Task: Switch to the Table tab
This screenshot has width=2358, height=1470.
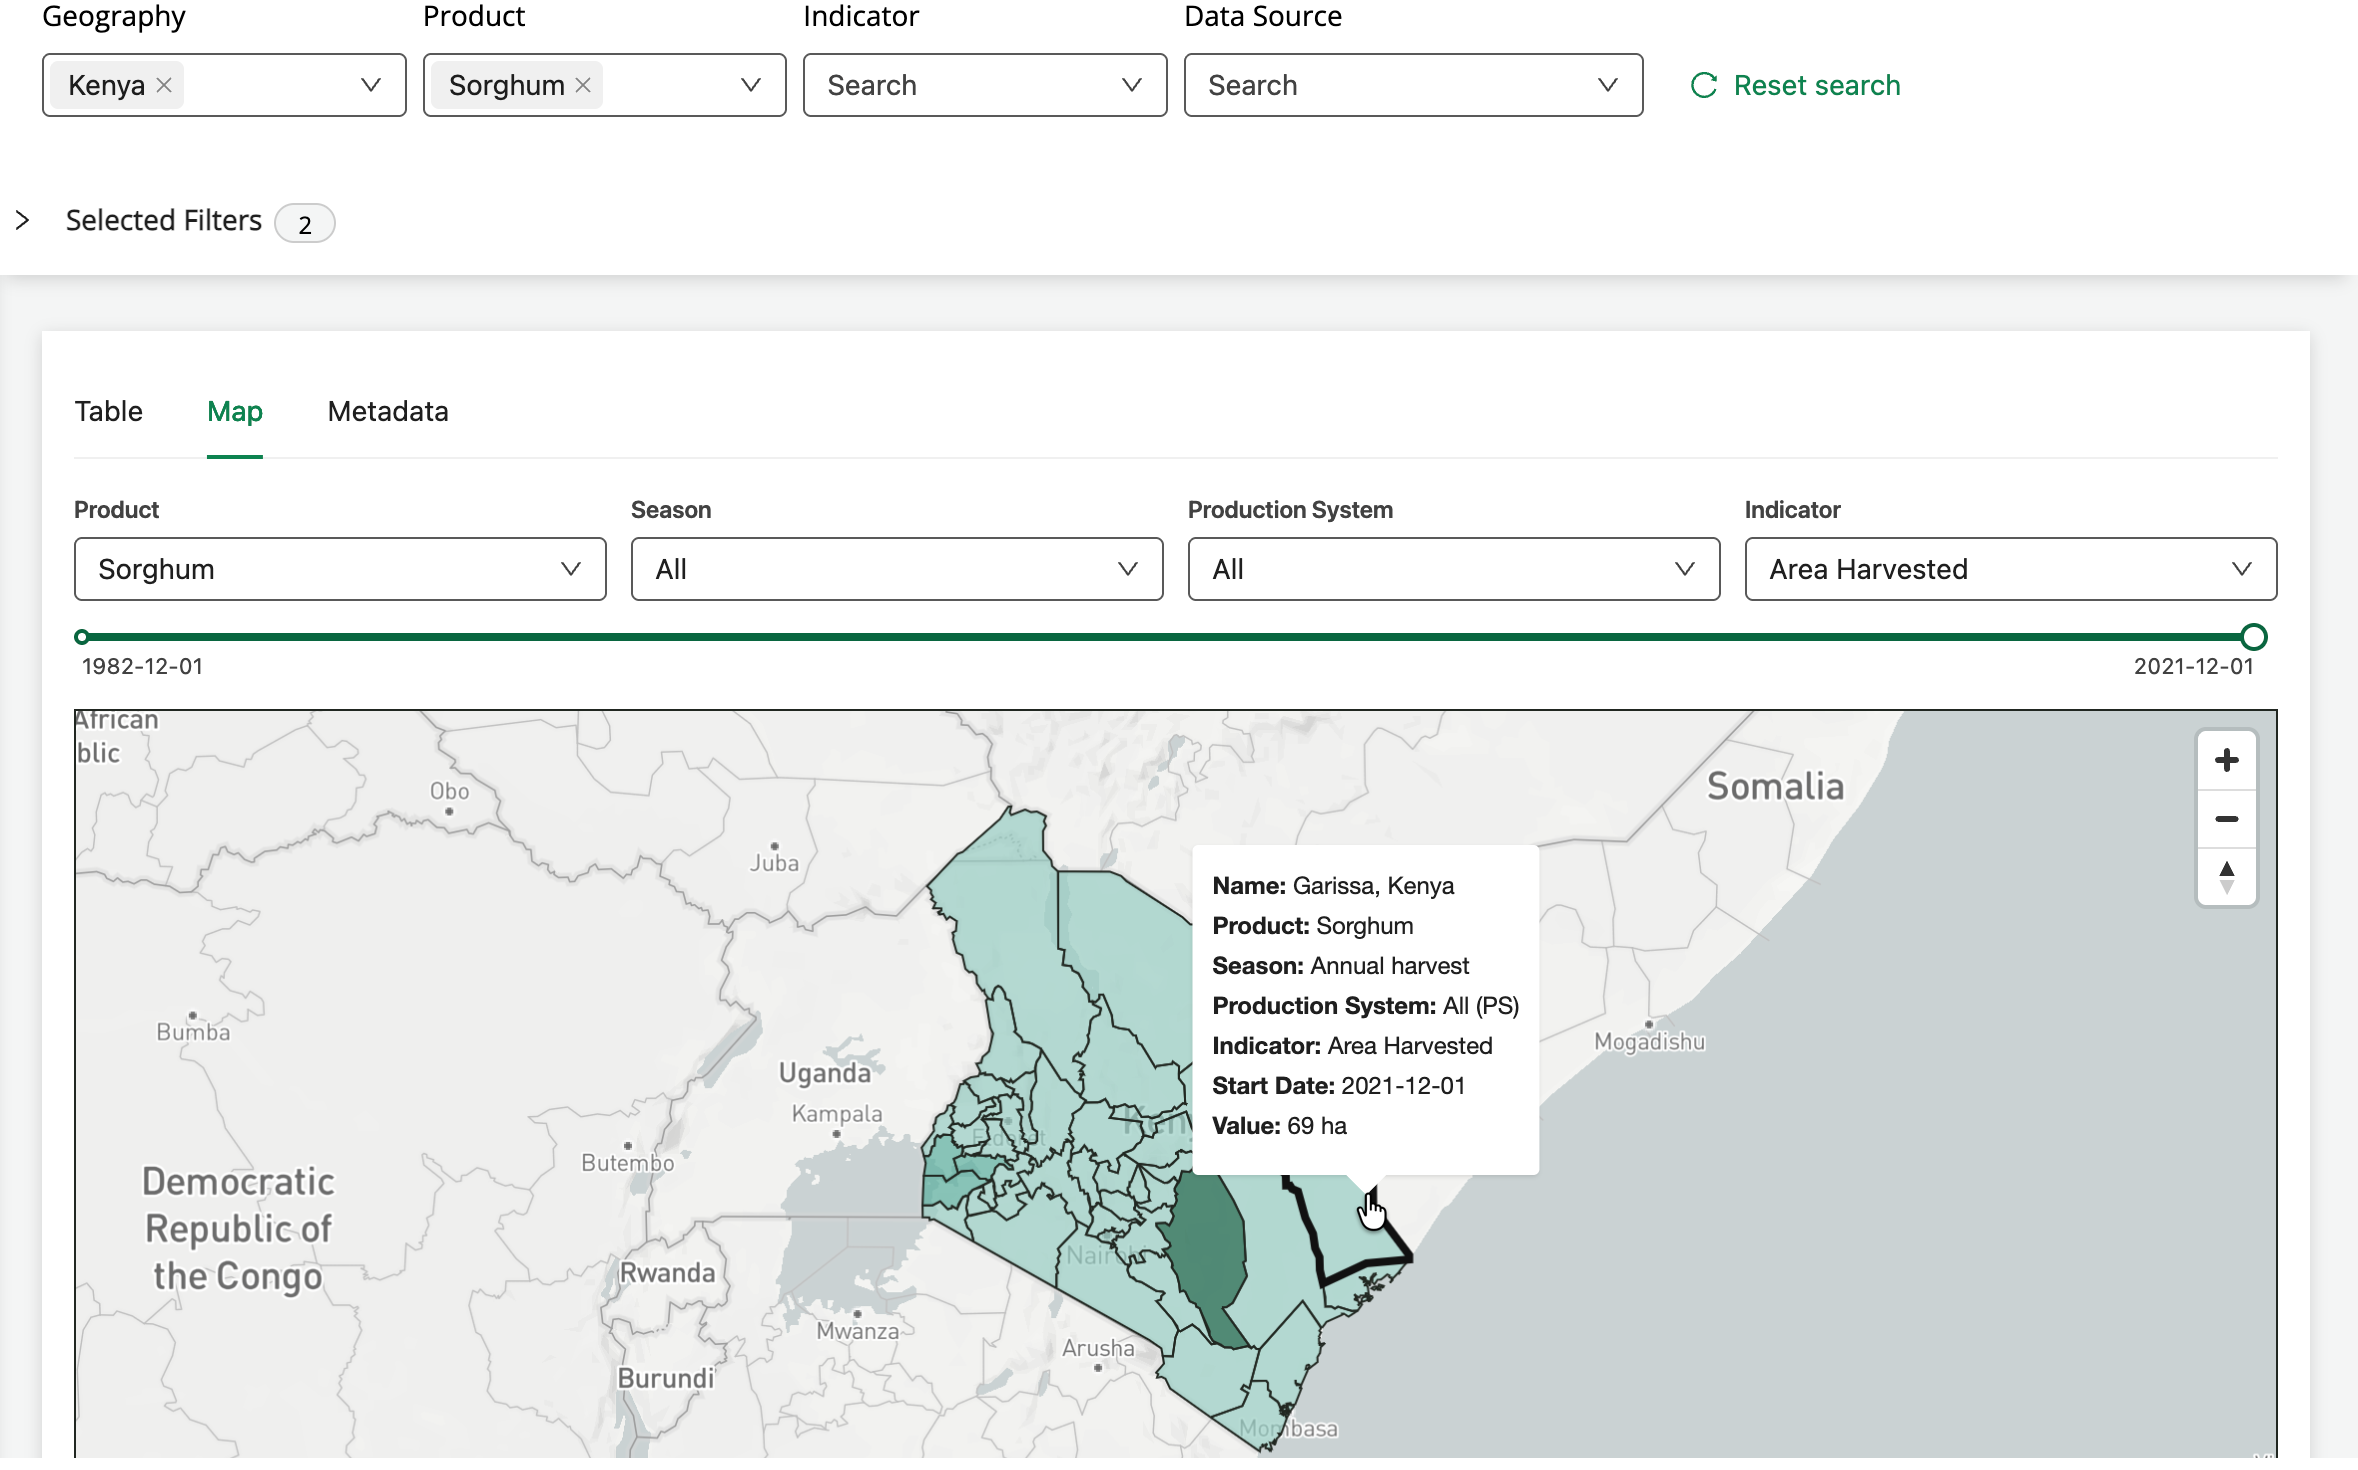Action: tap(109, 412)
